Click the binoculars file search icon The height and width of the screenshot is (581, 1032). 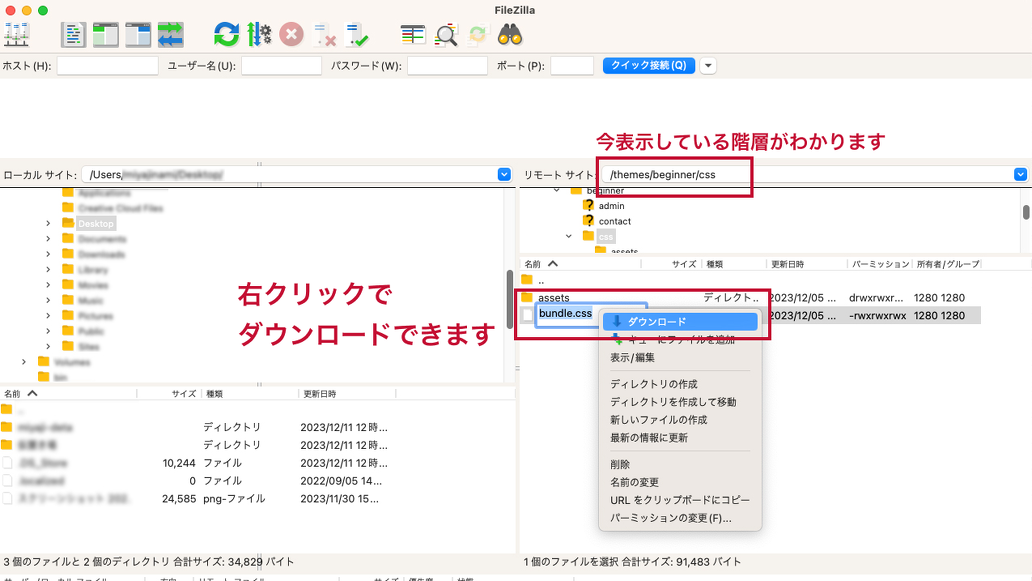[511, 34]
